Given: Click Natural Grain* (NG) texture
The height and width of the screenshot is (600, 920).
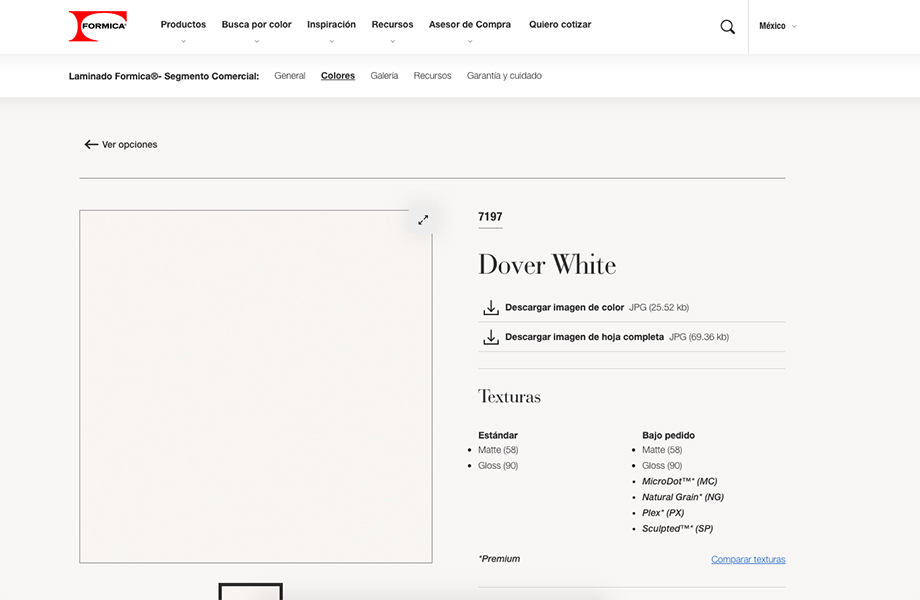Looking at the screenshot, I should (x=683, y=497).
